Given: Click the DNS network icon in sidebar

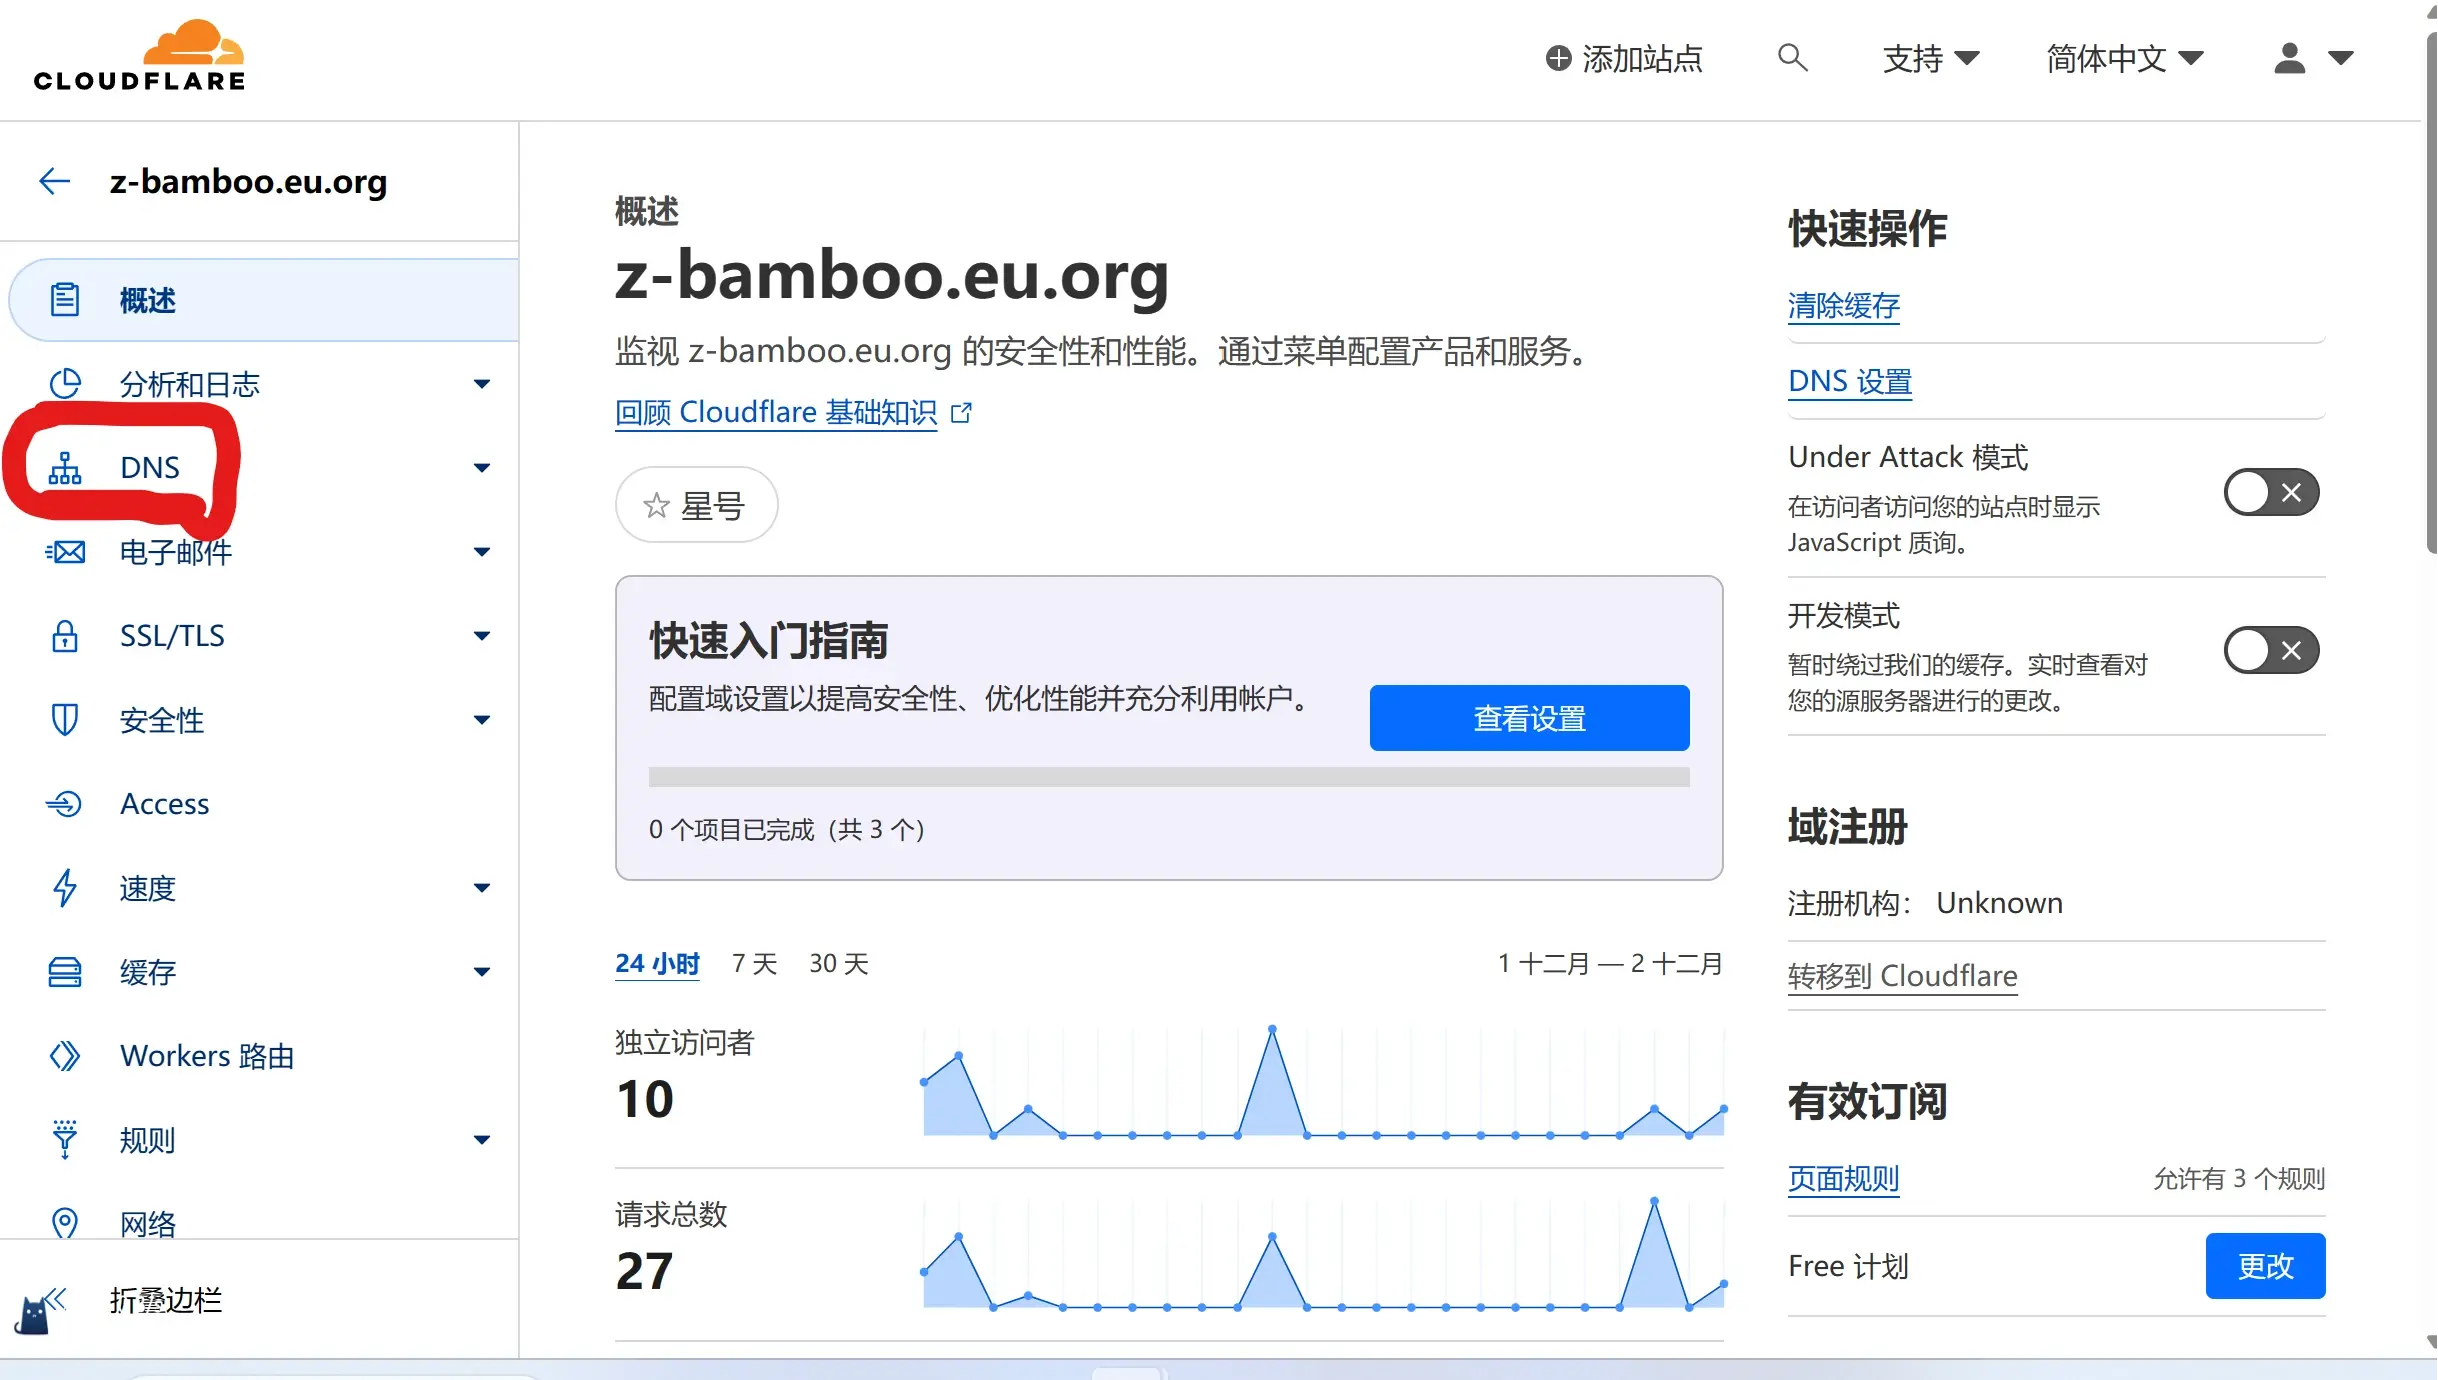Looking at the screenshot, I should click(65, 467).
